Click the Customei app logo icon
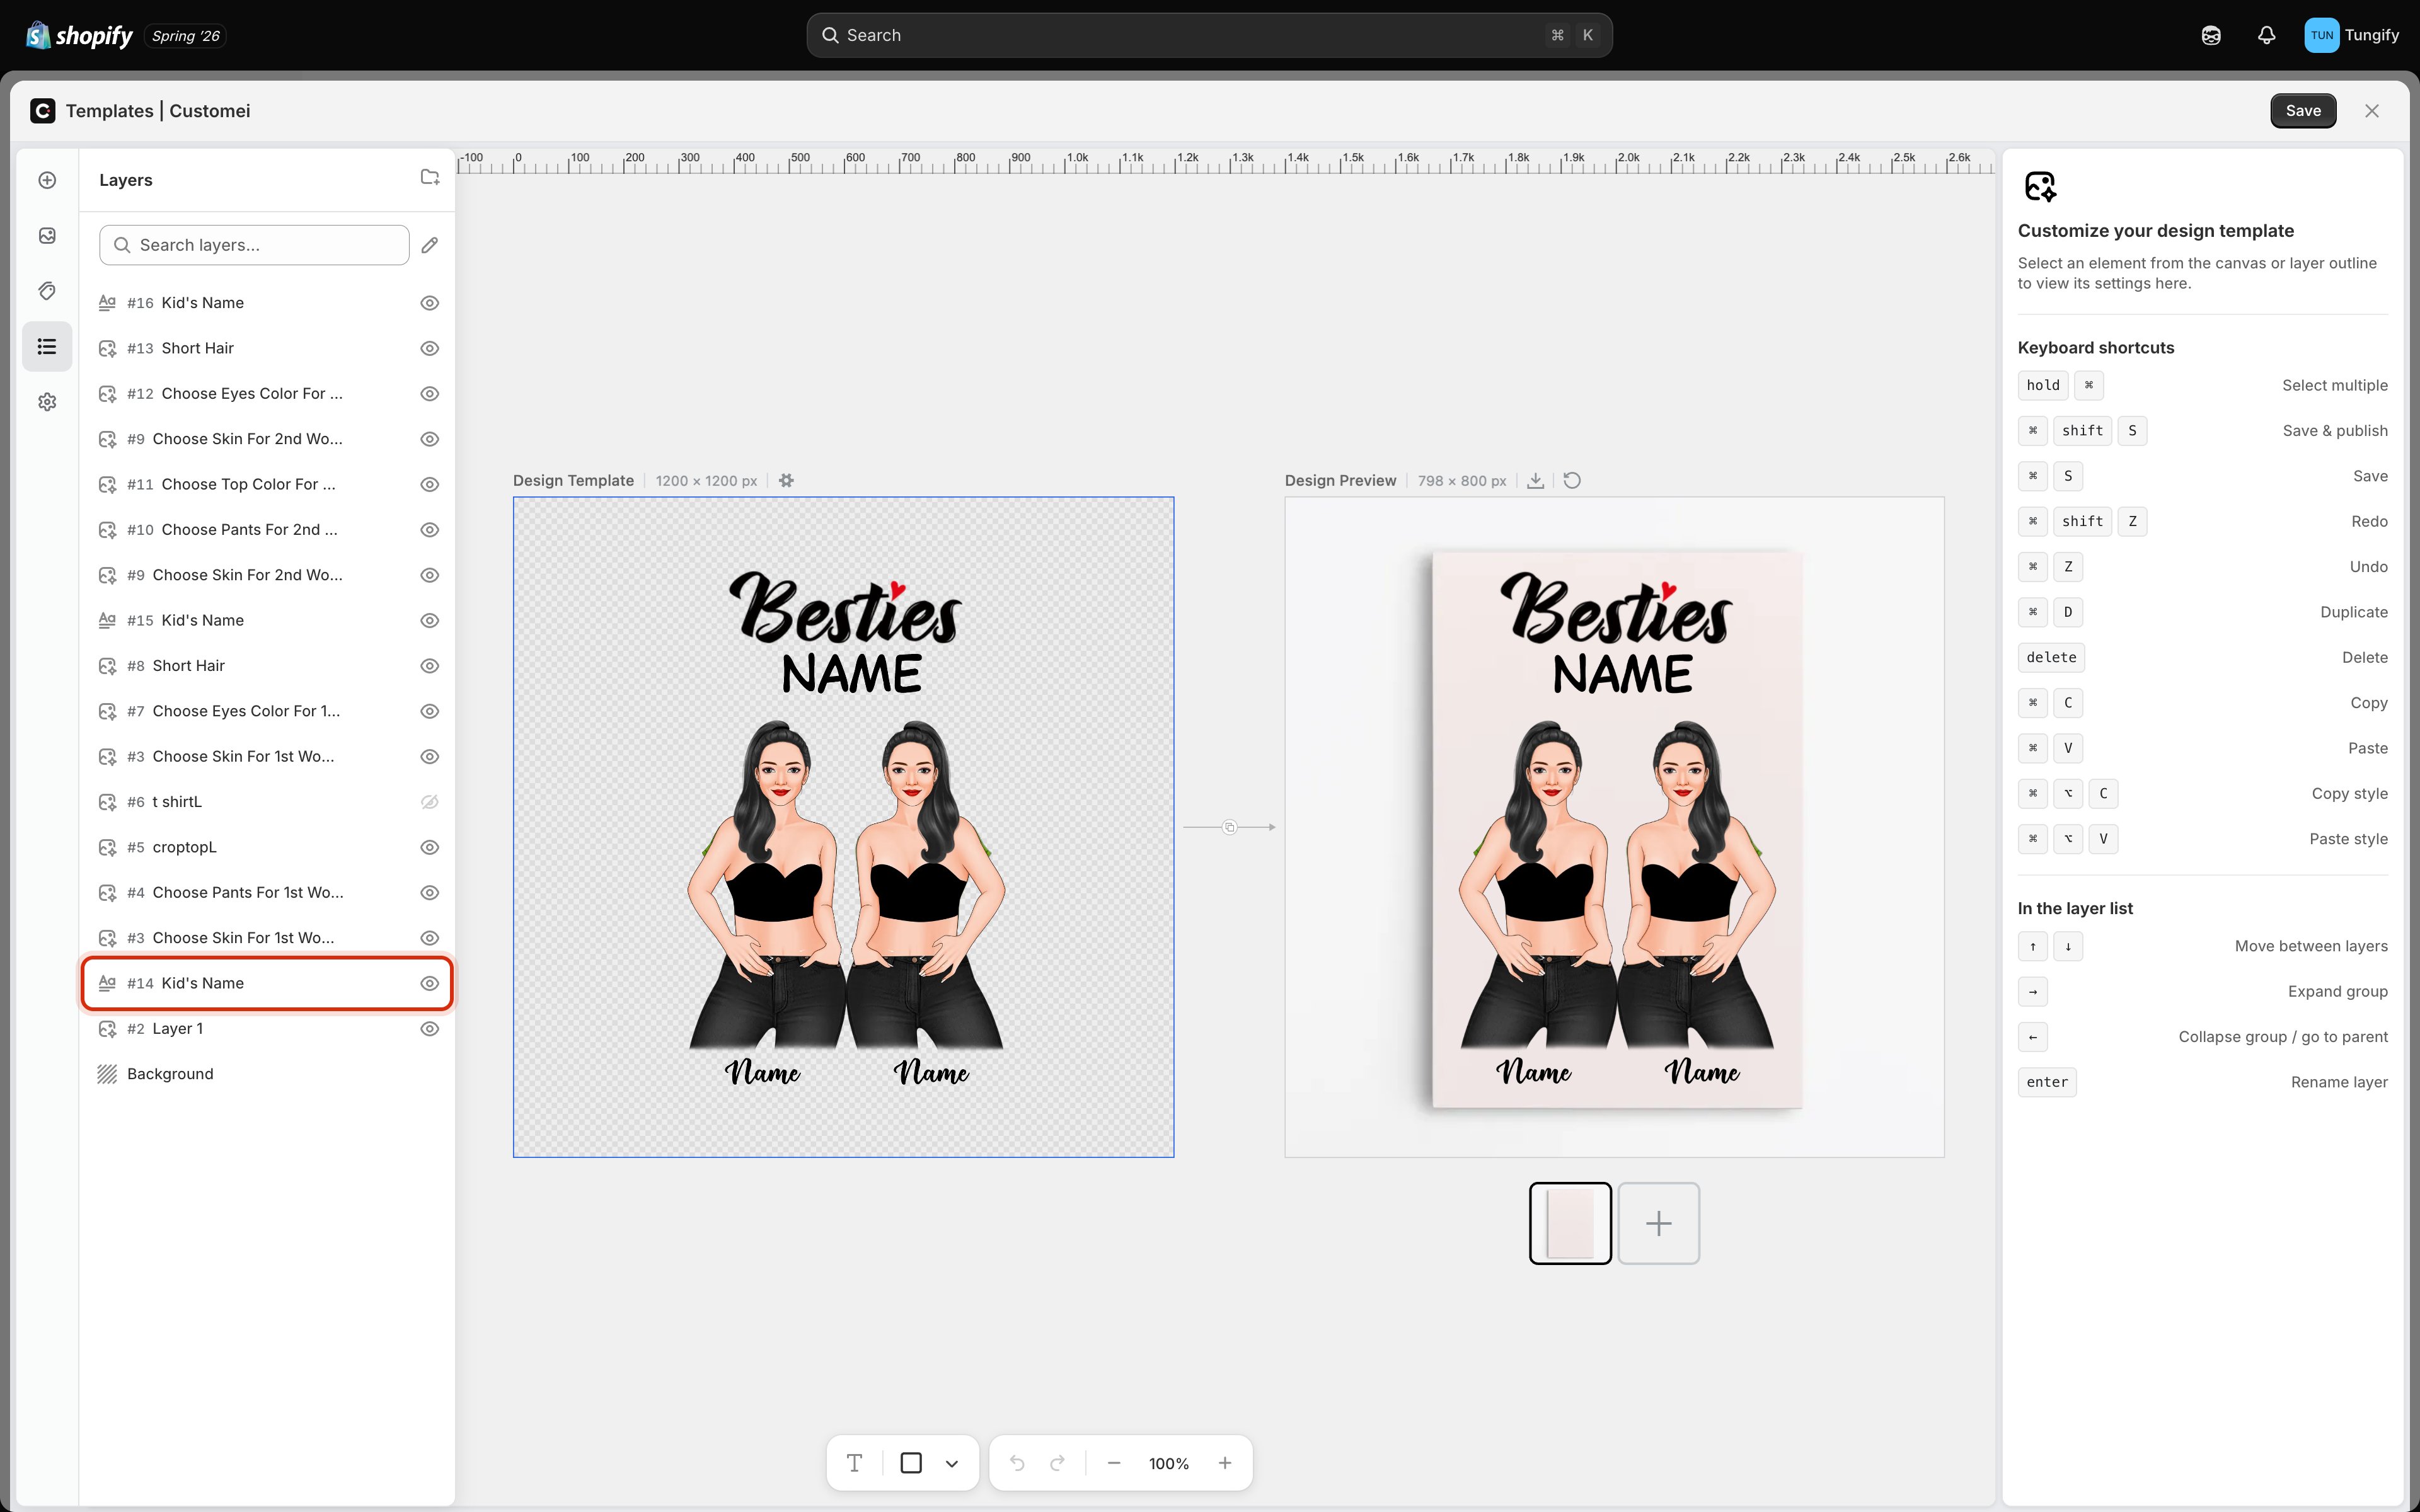 click(43, 111)
